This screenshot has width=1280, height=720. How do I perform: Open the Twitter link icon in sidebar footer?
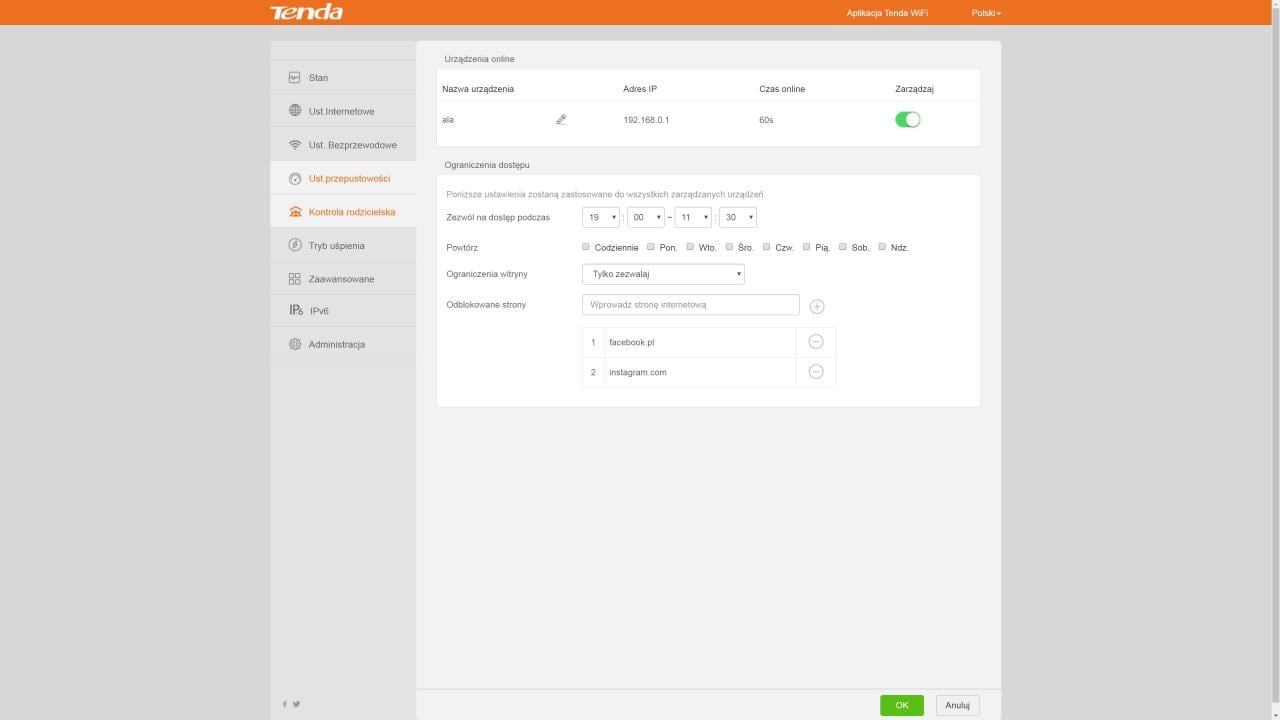[x=296, y=704]
